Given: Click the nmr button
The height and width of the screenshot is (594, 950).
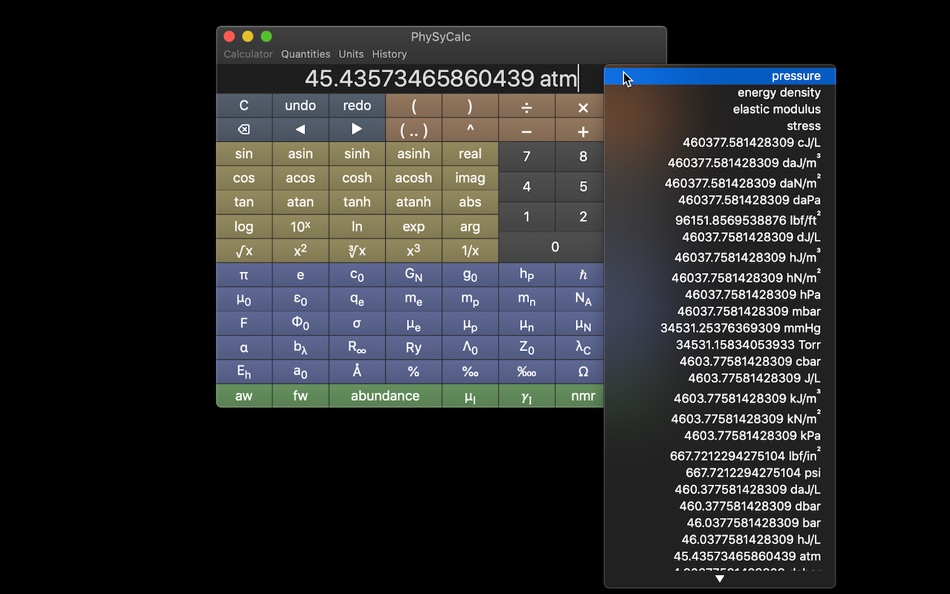Looking at the screenshot, I should (x=583, y=396).
